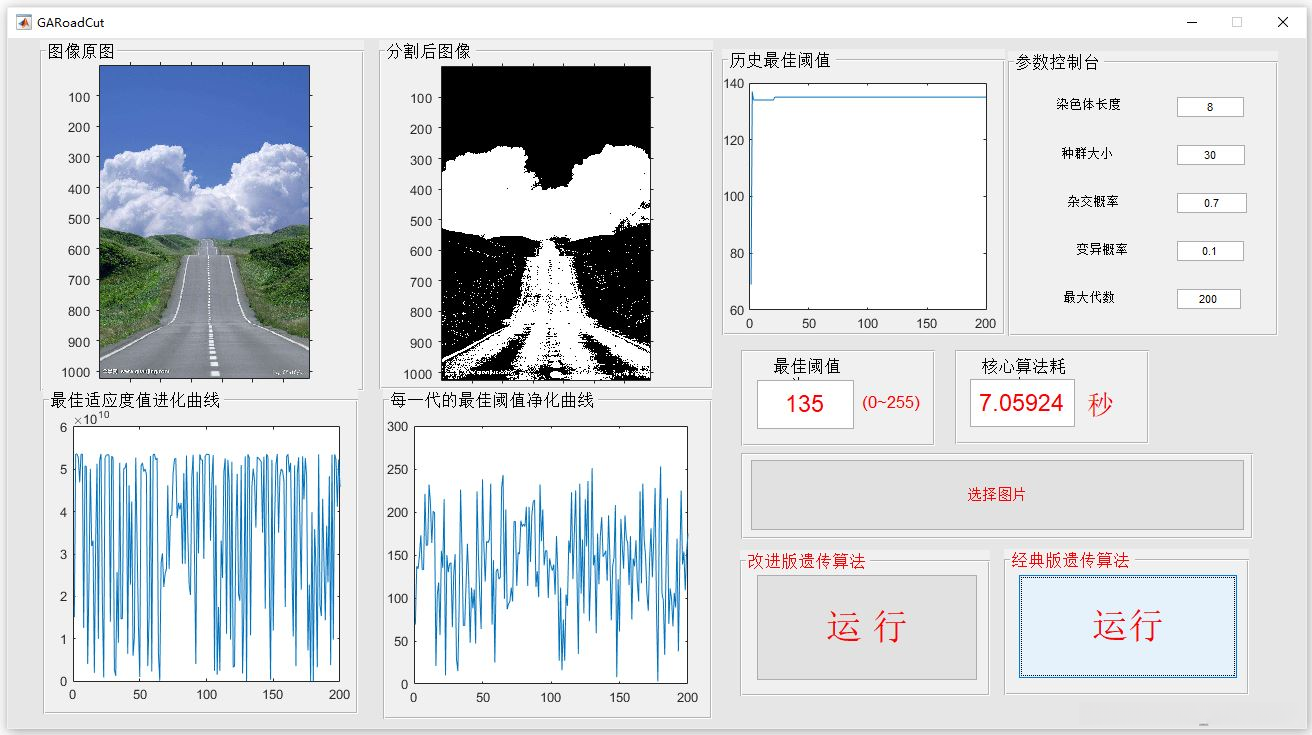This screenshot has width=1312, height=735.
Task: Click the segmented binary road image
Action: tap(545, 222)
